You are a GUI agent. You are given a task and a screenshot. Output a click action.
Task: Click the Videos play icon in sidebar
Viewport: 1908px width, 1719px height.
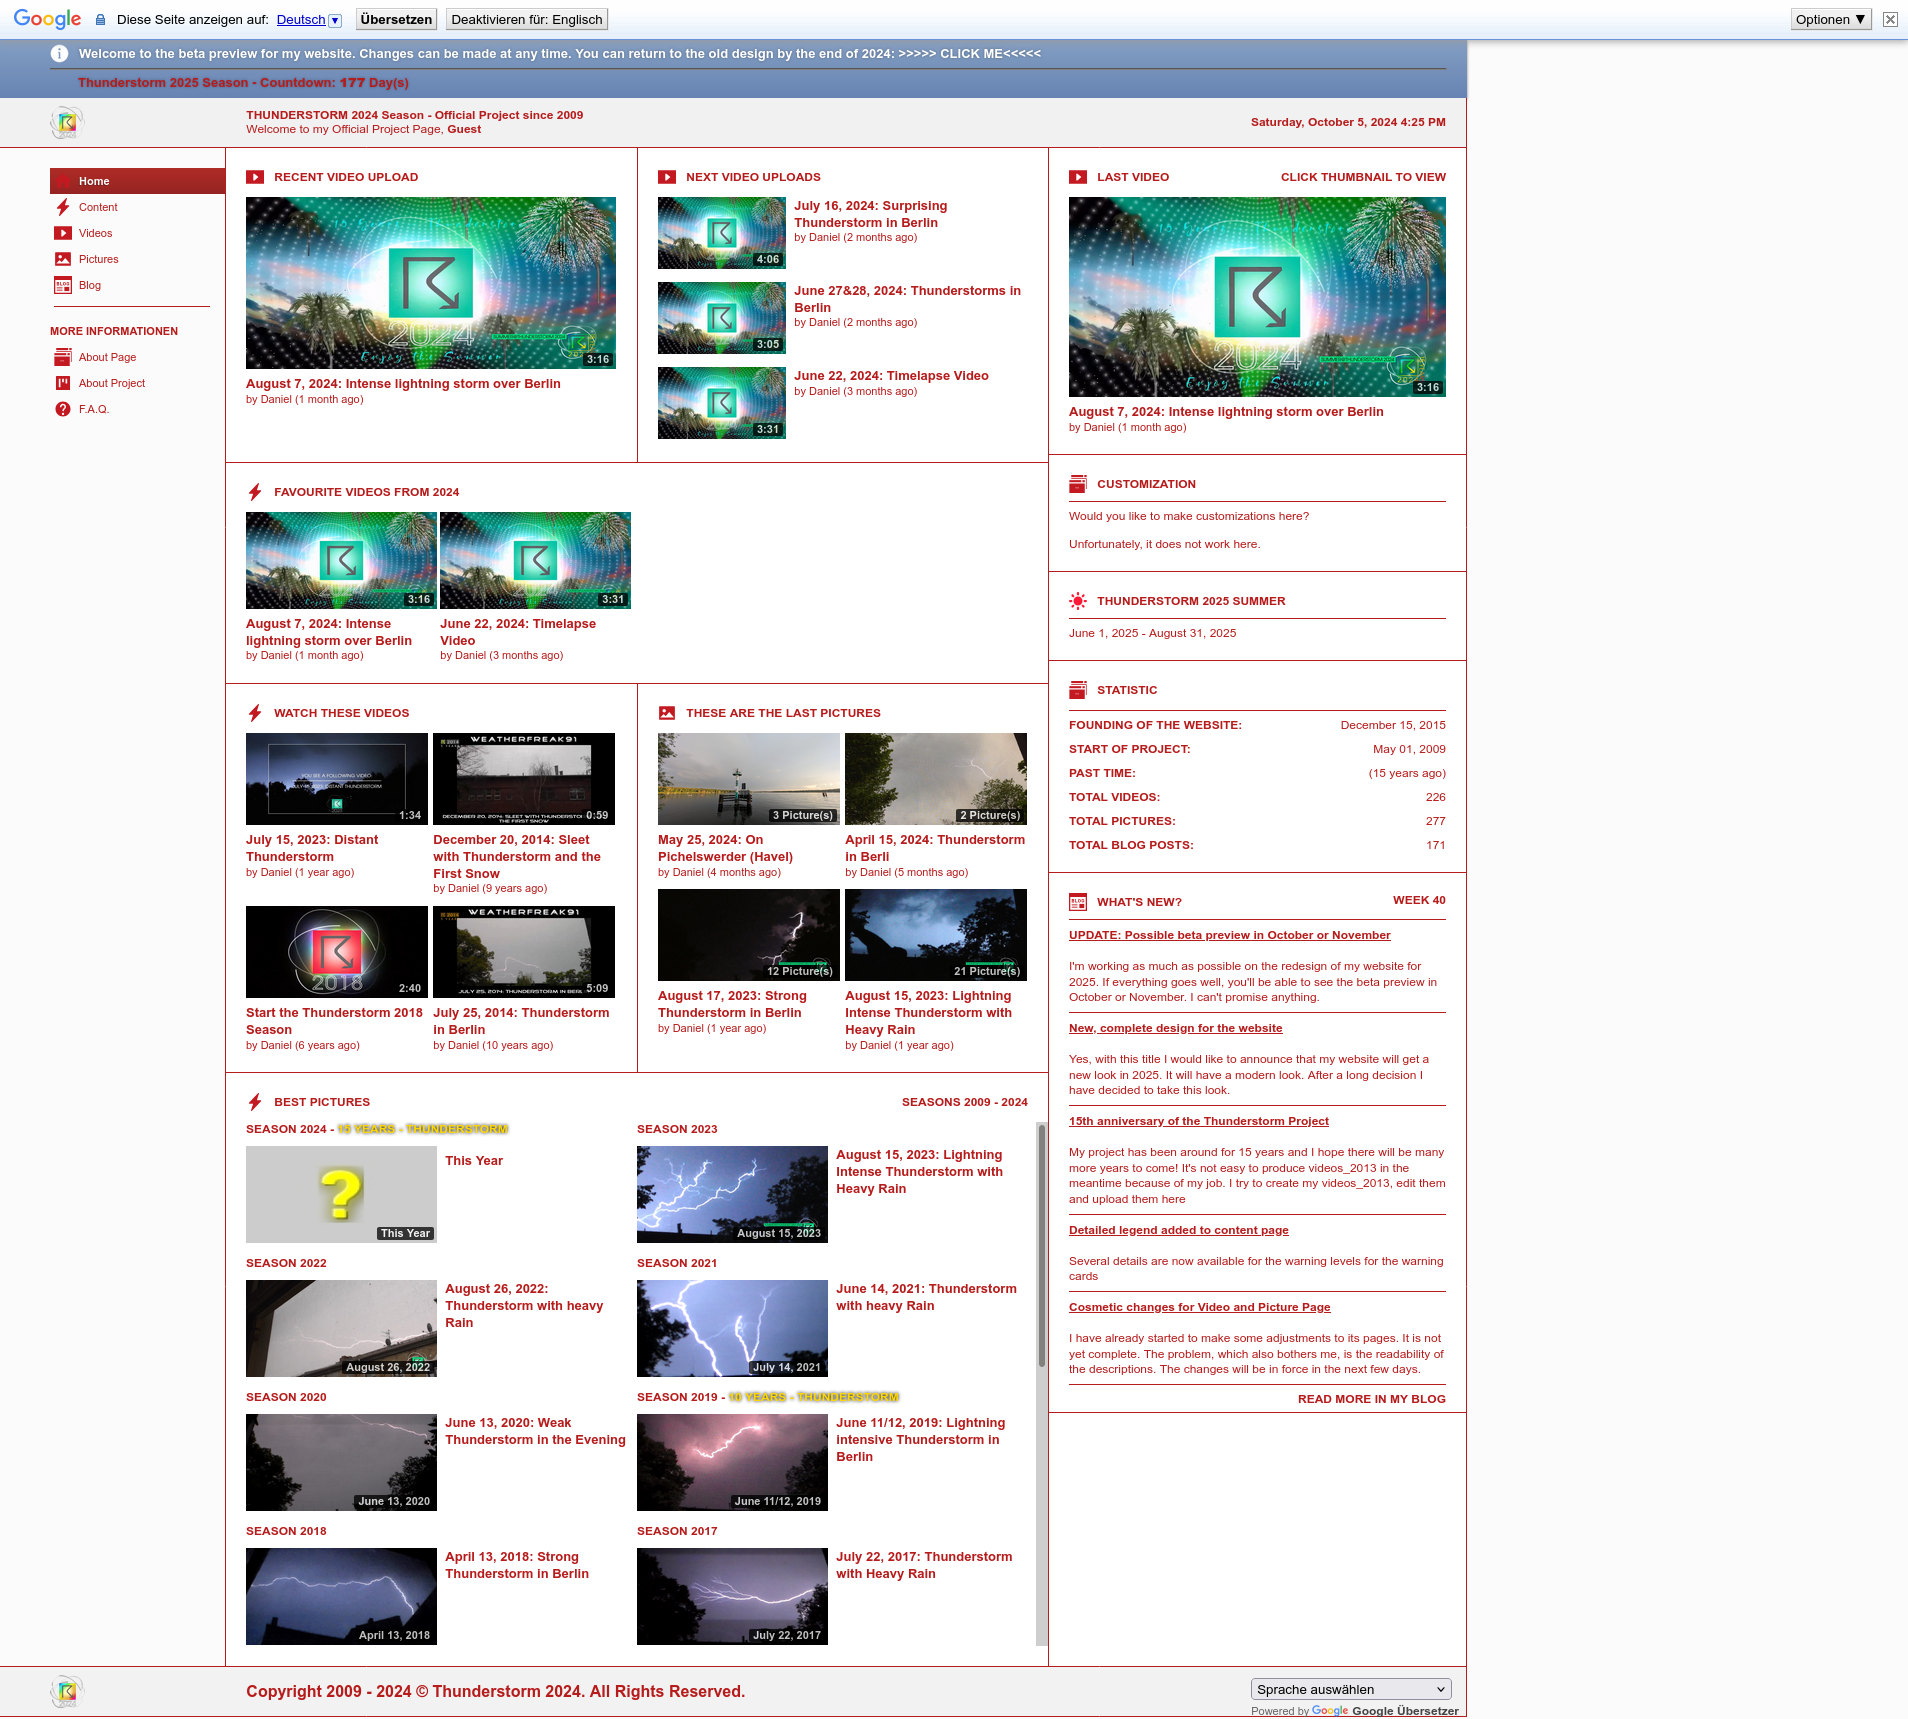pos(63,233)
